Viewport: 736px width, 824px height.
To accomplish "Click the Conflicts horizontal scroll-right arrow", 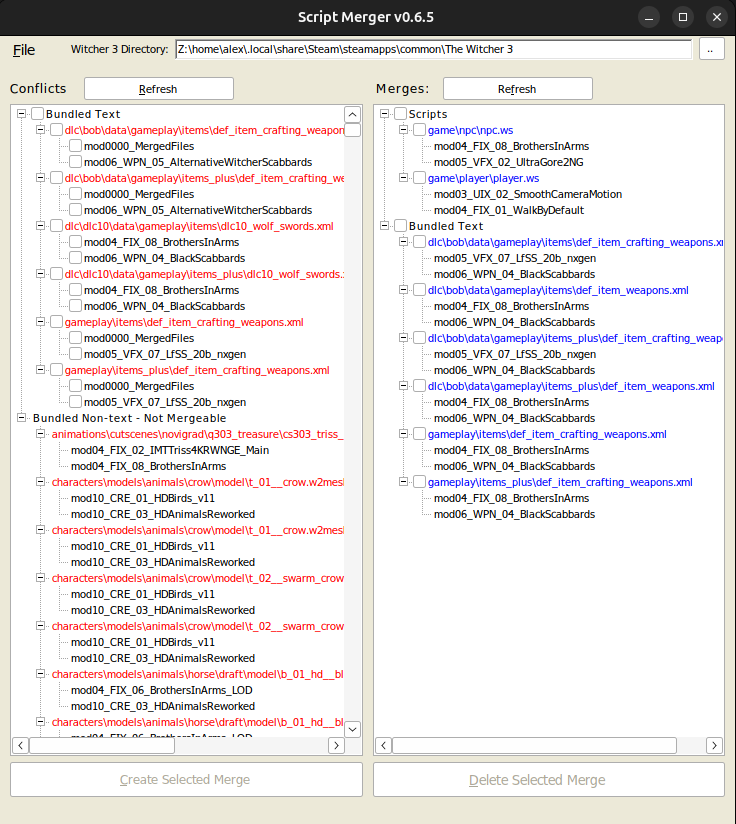I will pyautogui.click(x=336, y=745).
